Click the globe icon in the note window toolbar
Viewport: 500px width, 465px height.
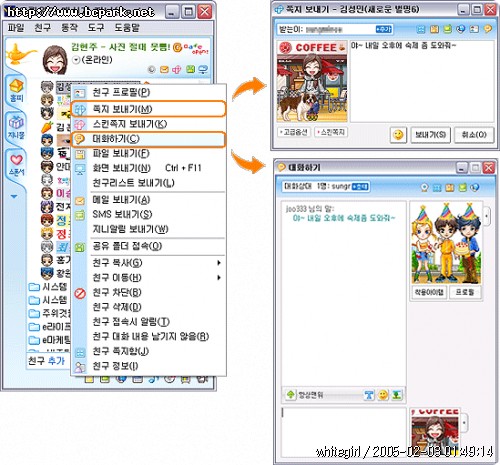coord(461,29)
